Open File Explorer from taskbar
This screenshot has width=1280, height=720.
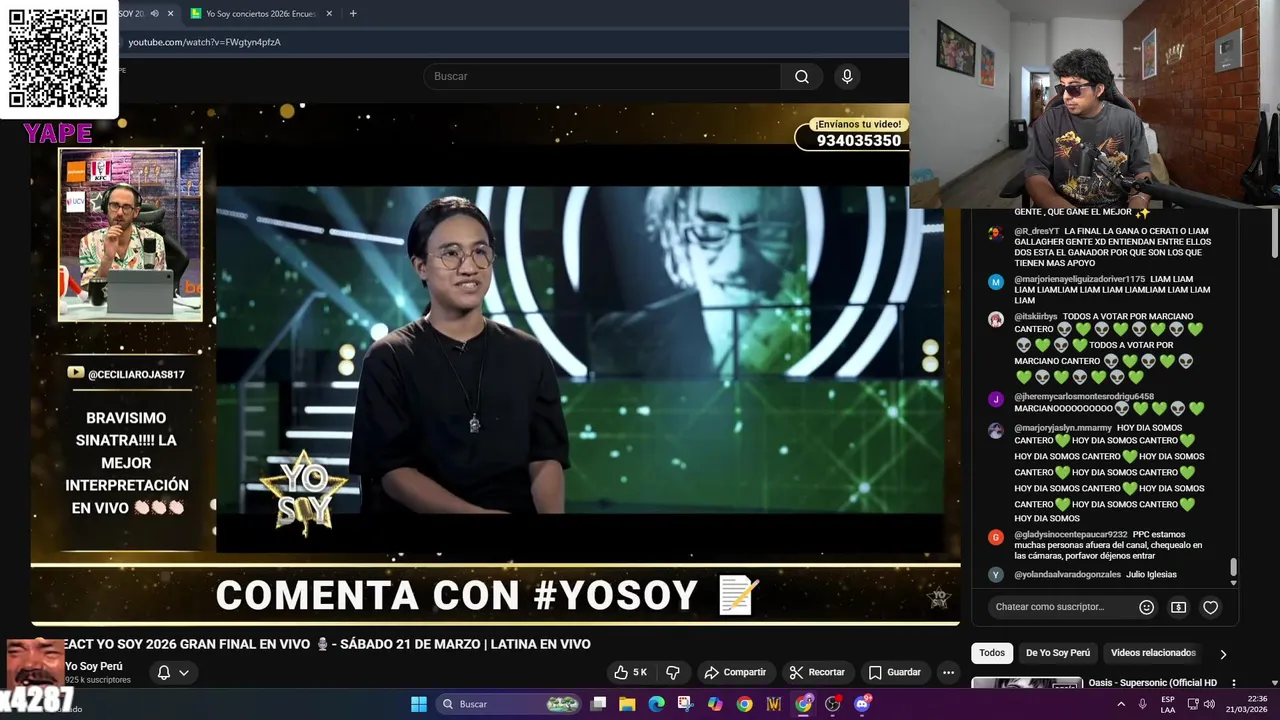(627, 704)
